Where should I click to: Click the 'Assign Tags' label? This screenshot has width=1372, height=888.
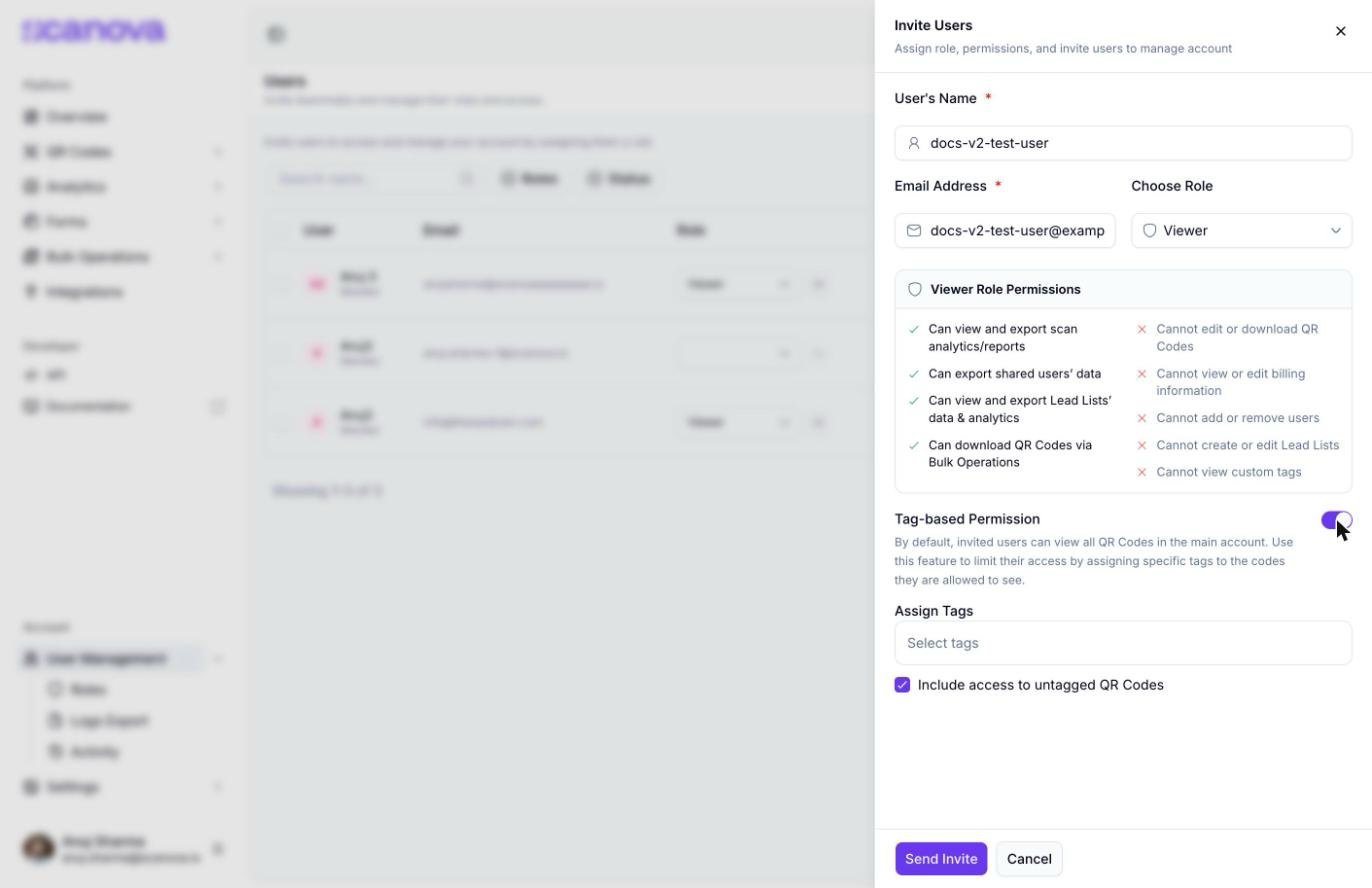pyautogui.click(x=934, y=611)
